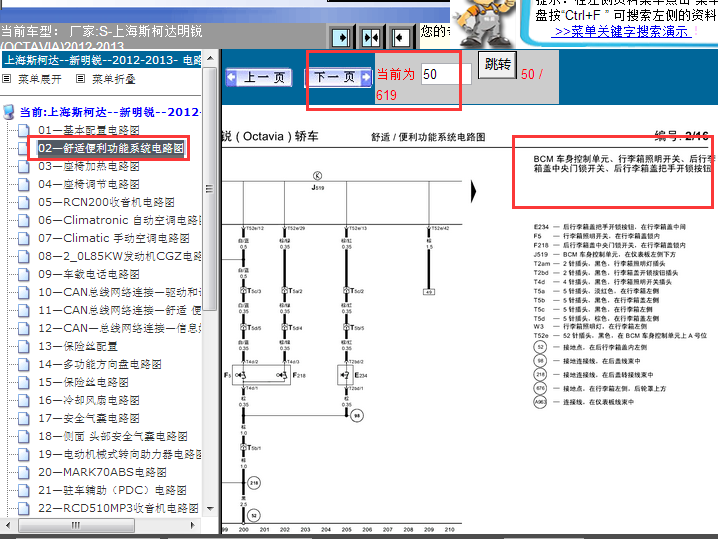Image resolution: width=718 pixels, height=539 pixels.
Task: Open 21—驻车辅助（PDC）电路图
Action: pyautogui.click(x=112, y=490)
